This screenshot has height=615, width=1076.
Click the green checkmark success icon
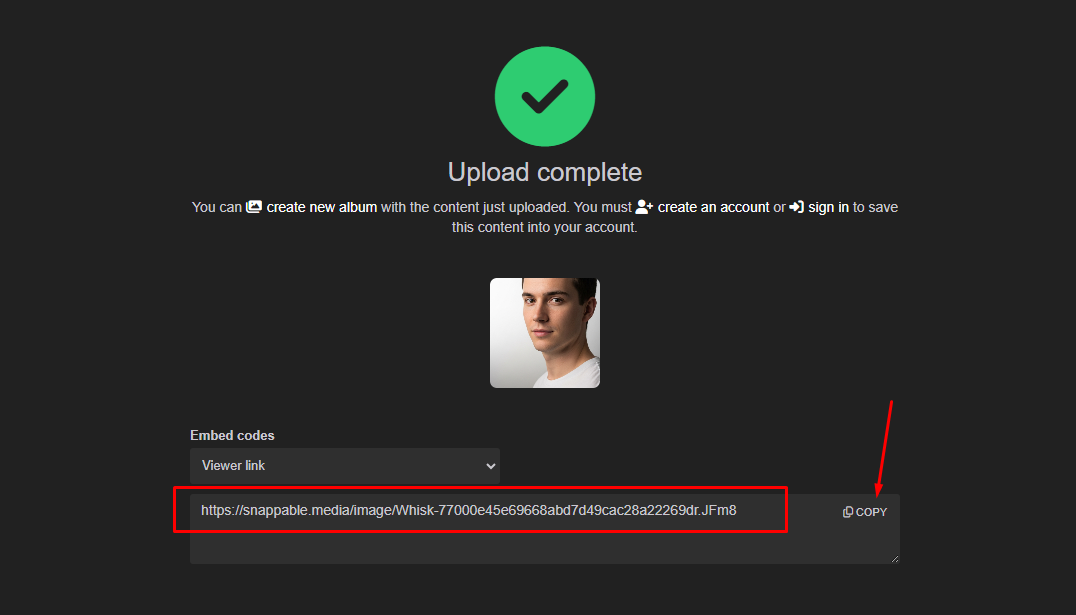coord(545,97)
